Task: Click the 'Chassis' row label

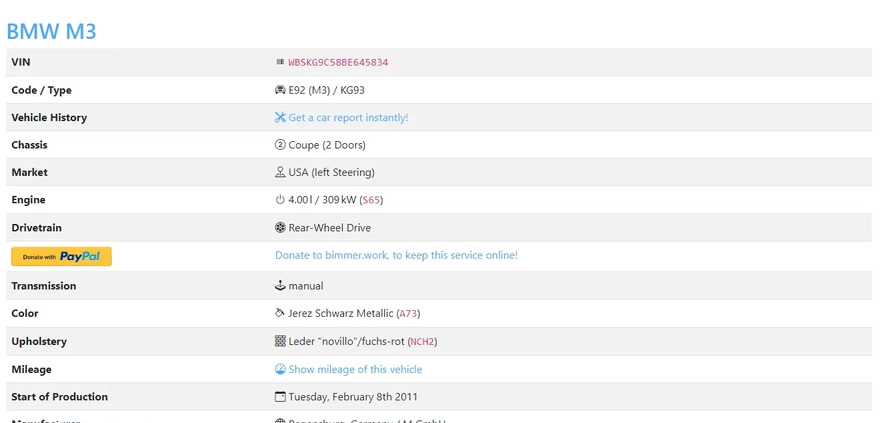Action: [x=29, y=145]
